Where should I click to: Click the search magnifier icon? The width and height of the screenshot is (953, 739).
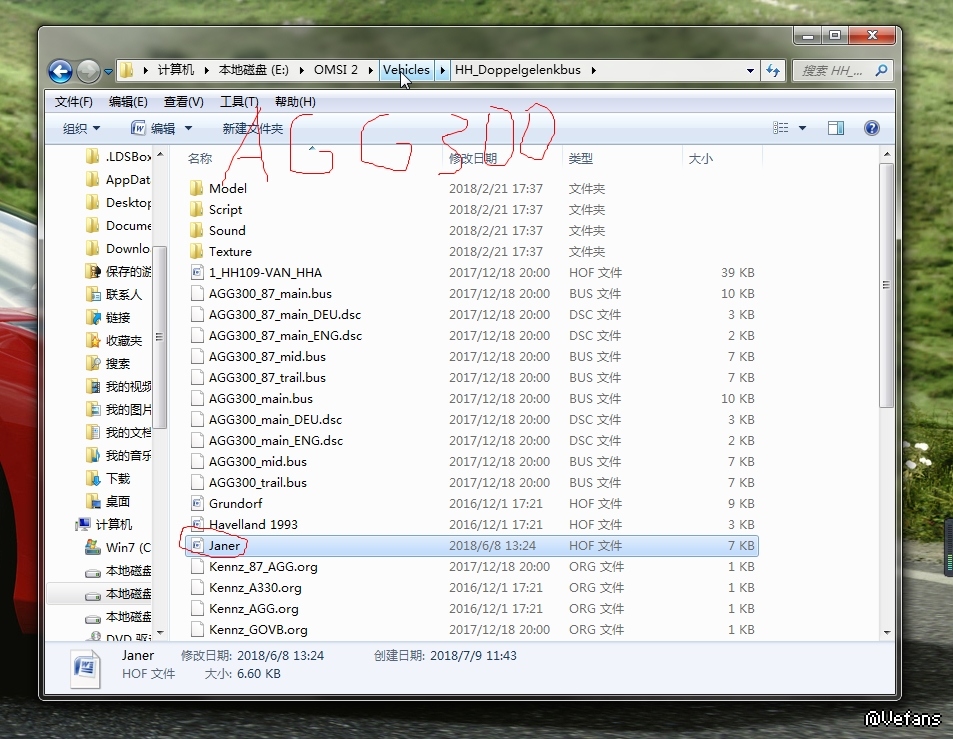(x=881, y=70)
